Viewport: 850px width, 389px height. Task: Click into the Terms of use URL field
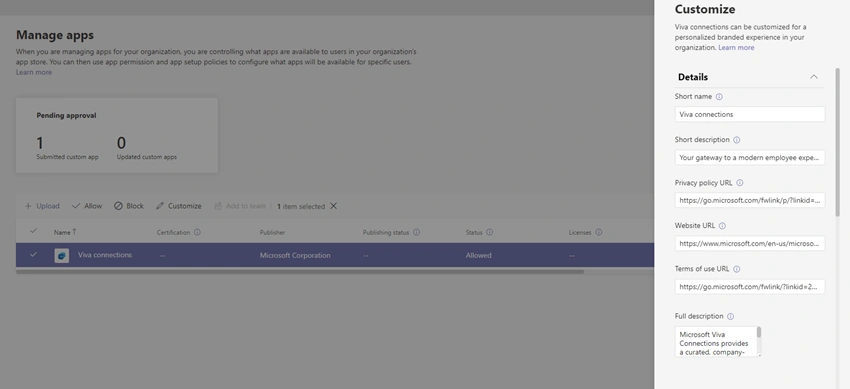(750, 287)
